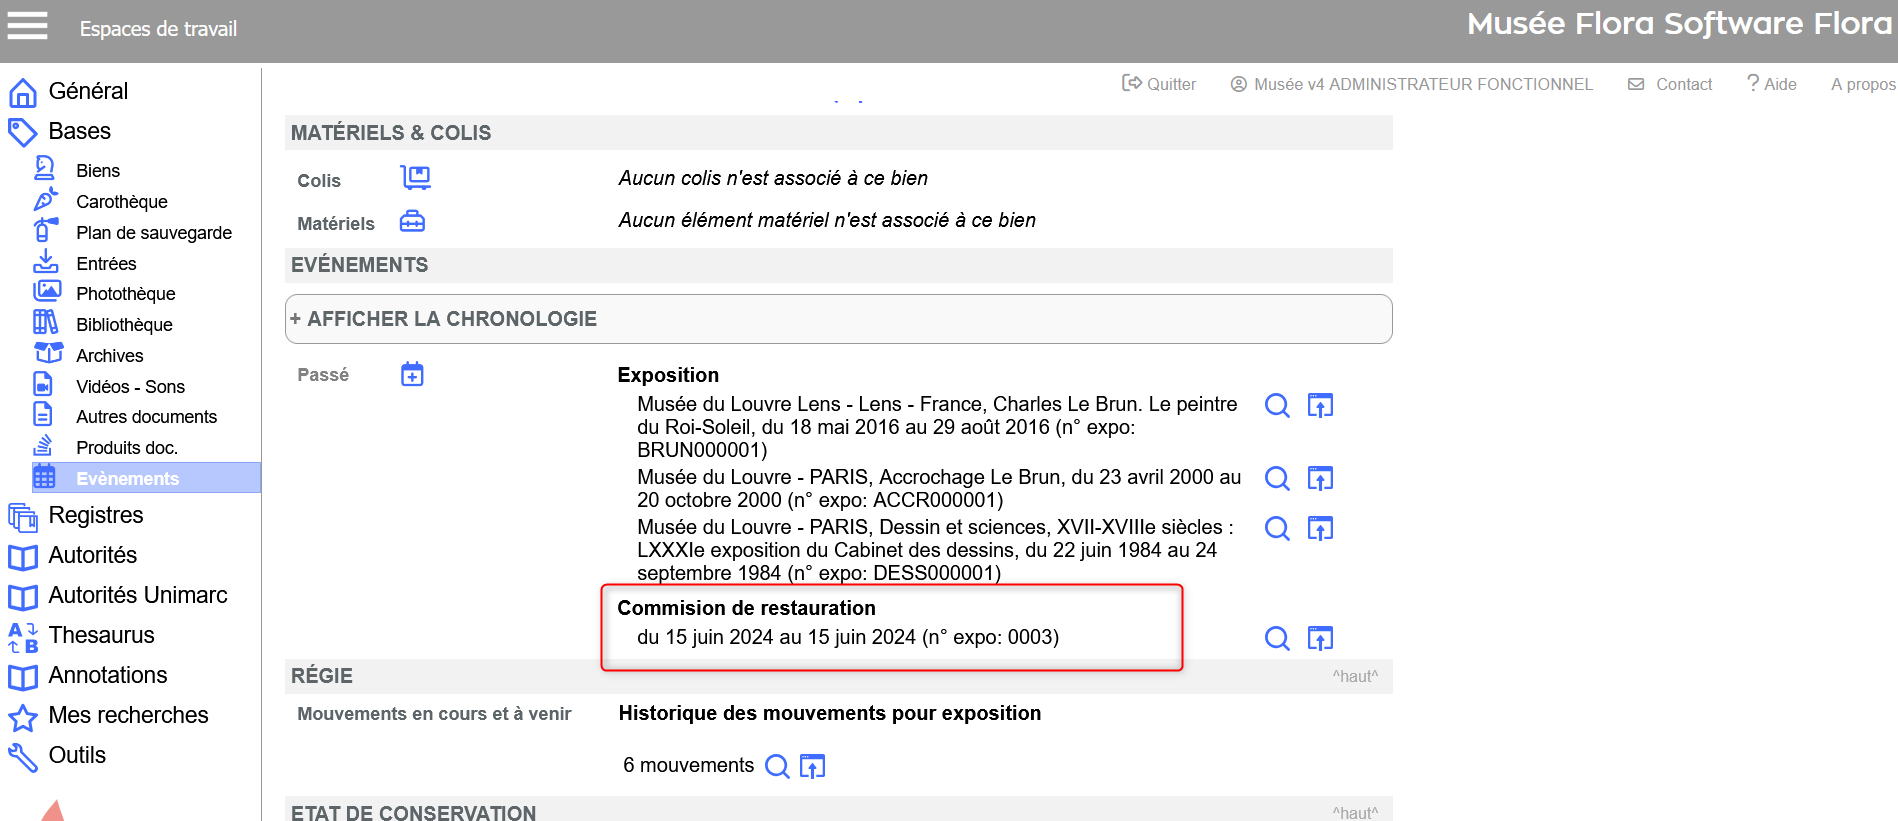
Task: Open the Accrochage Le Brun exposition in window
Action: [x=1320, y=478]
